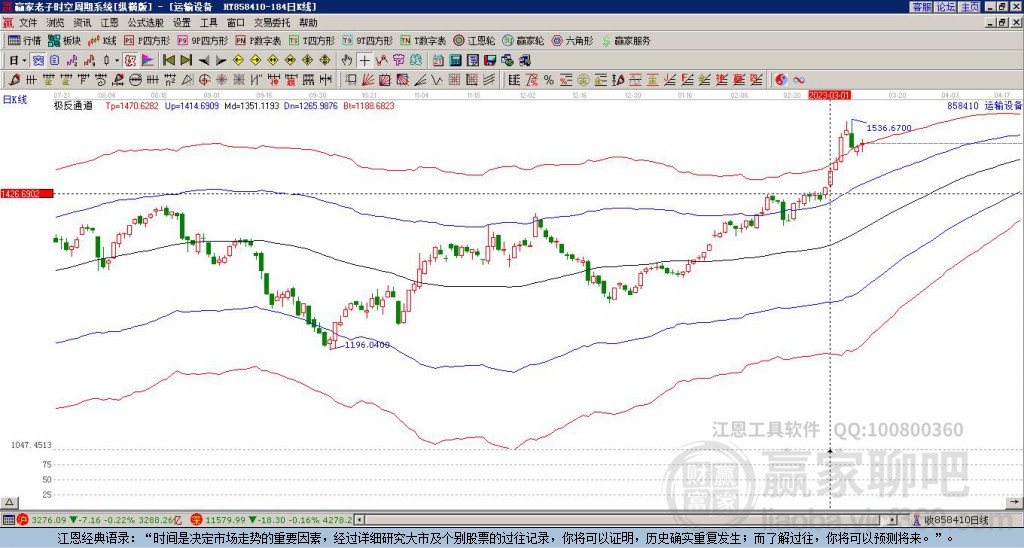The image size is (1024, 548).
Task: Open the 江恩 menu
Action: [110, 23]
